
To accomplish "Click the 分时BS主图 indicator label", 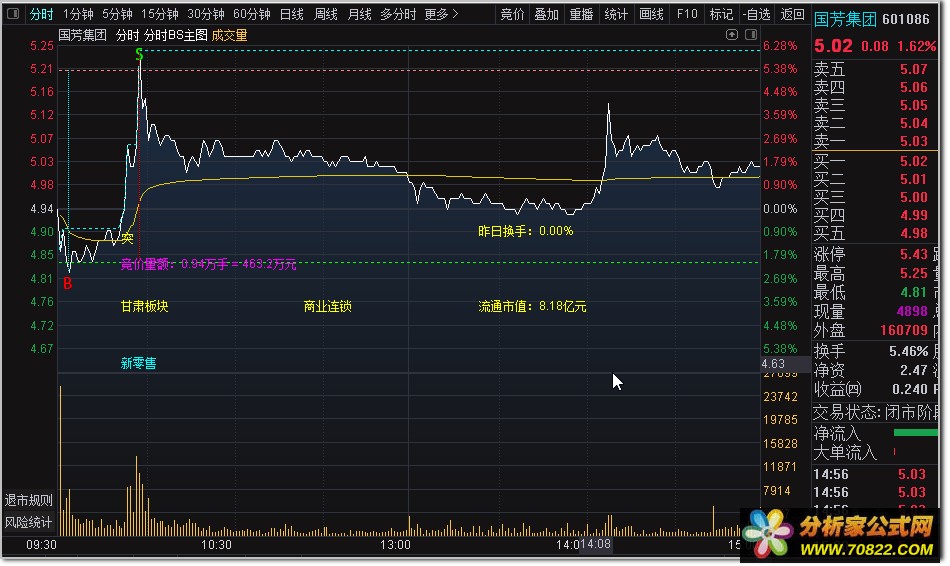I will pos(176,35).
